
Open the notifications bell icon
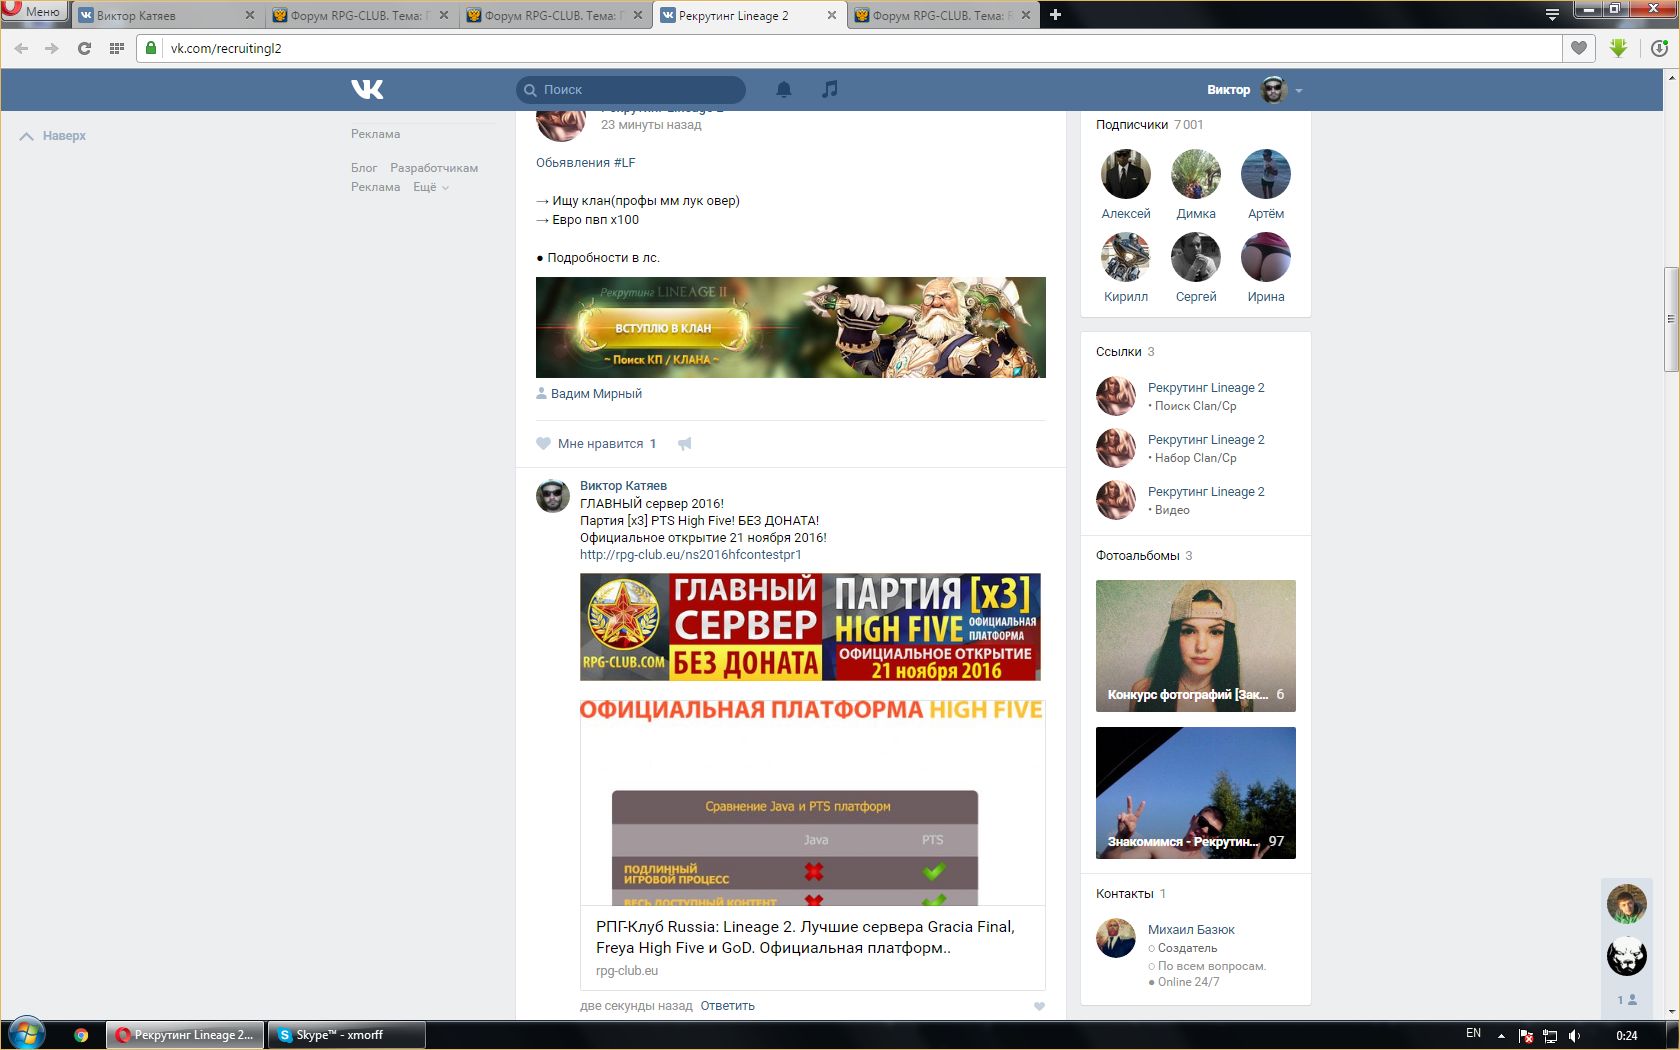pos(784,89)
